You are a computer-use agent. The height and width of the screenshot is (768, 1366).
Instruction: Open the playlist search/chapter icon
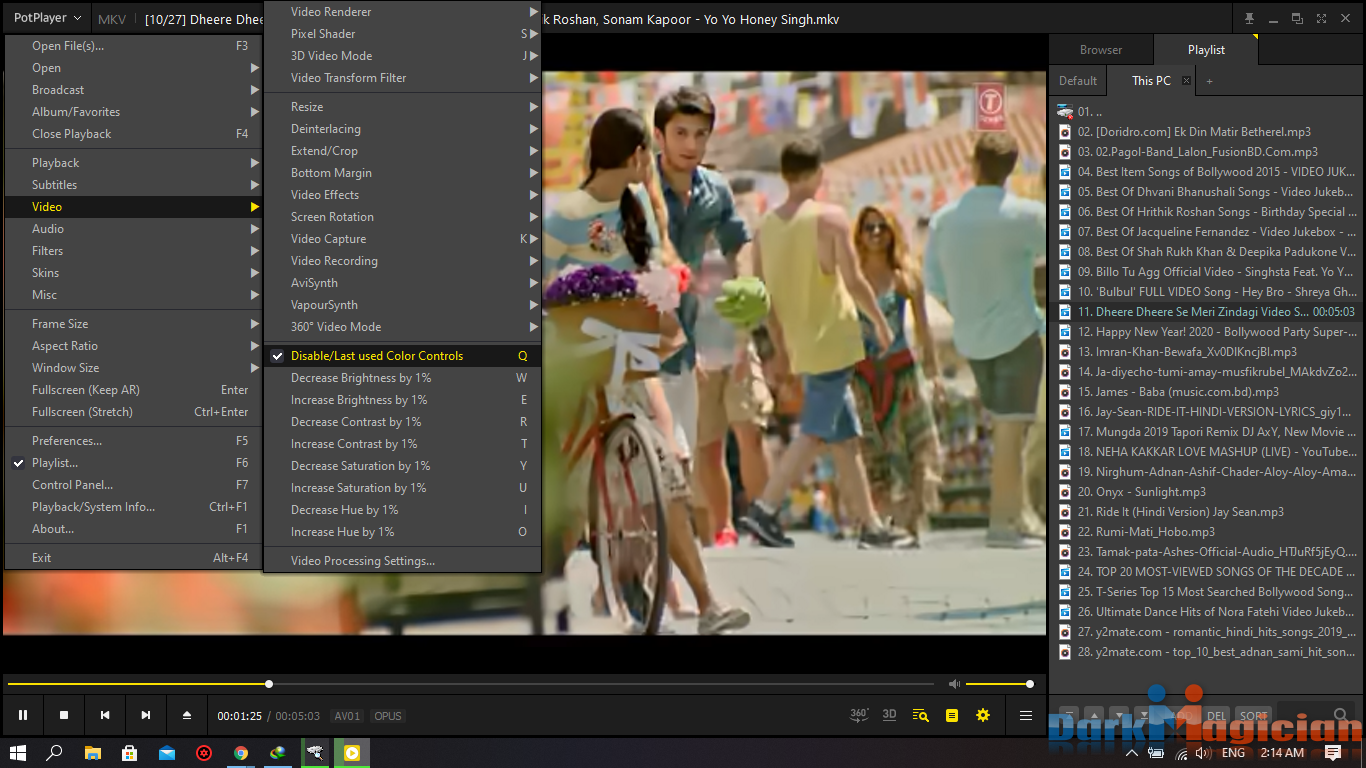[x=921, y=715]
